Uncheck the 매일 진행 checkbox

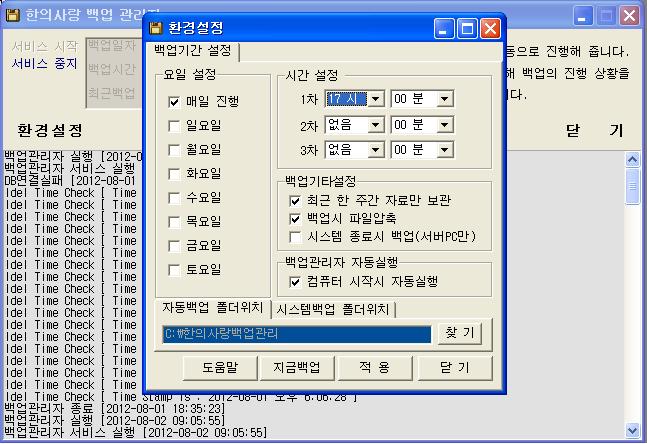175,102
